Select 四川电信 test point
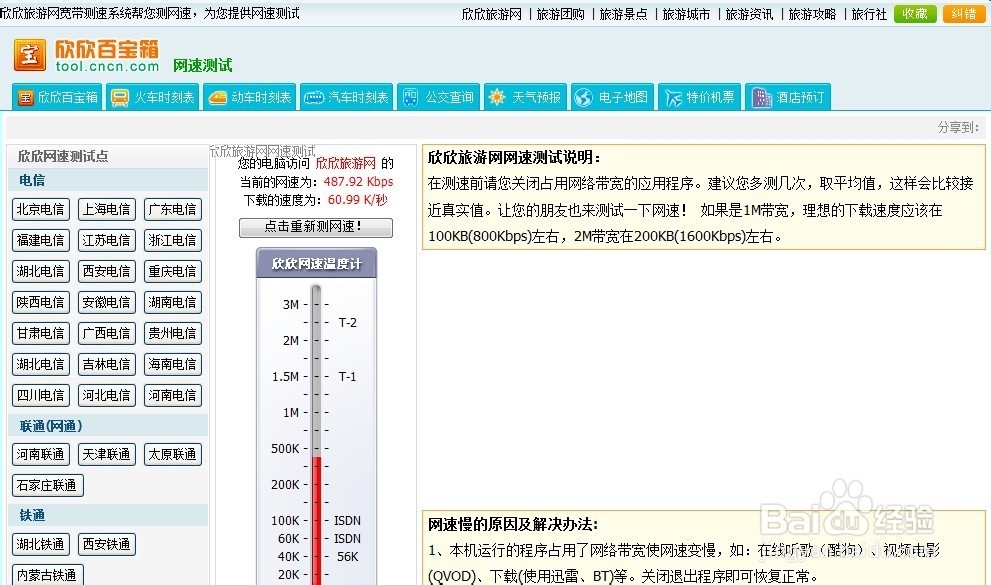The height and width of the screenshot is (585, 991). (x=40, y=395)
